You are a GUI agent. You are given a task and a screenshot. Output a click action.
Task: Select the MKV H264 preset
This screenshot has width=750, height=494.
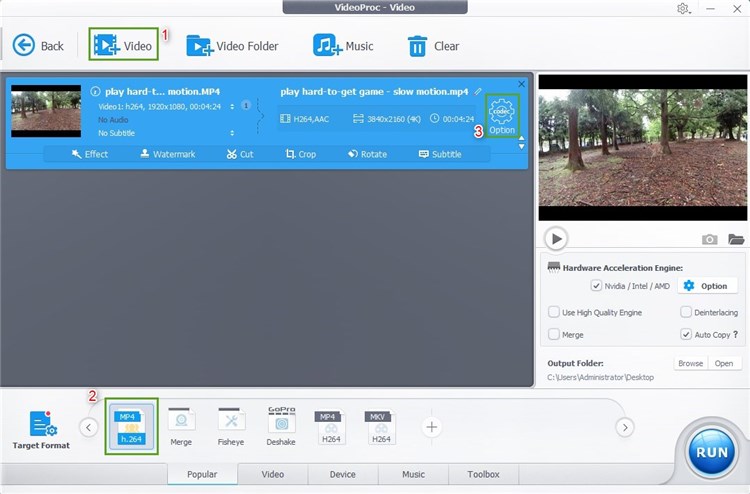pyautogui.click(x=381, y=427)
